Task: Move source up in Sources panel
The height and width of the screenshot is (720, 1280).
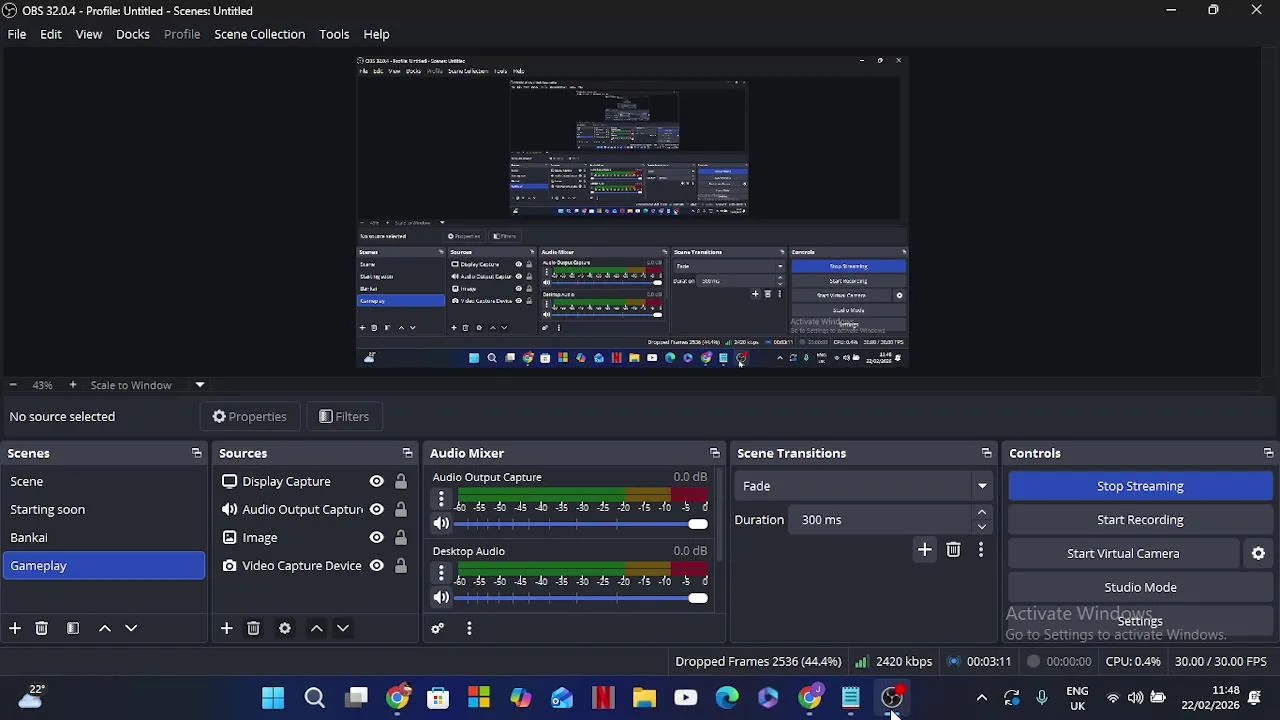Action: (x=317, y=628)
